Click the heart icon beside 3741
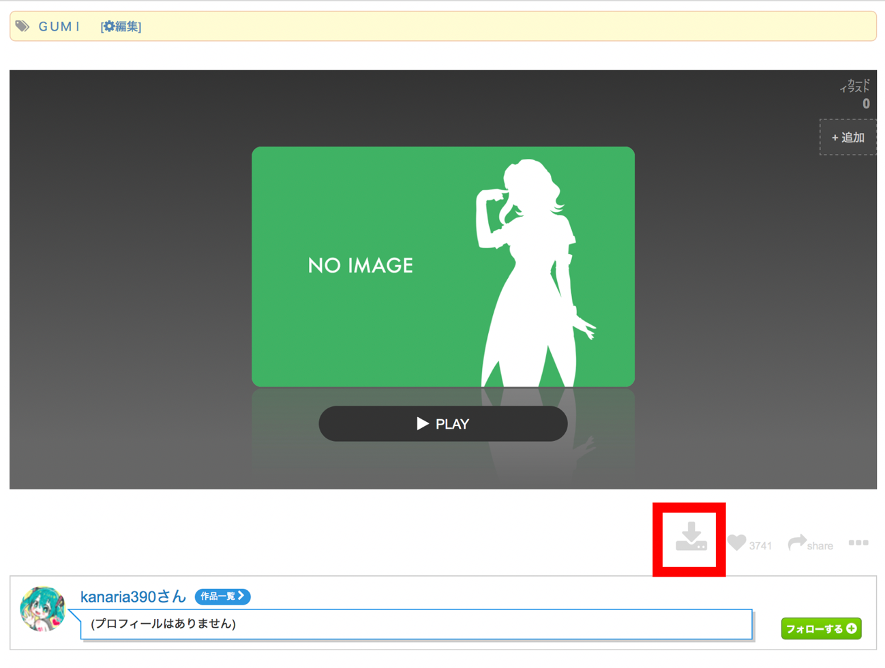This screenshot has height=668, width=885. point(737,542)
